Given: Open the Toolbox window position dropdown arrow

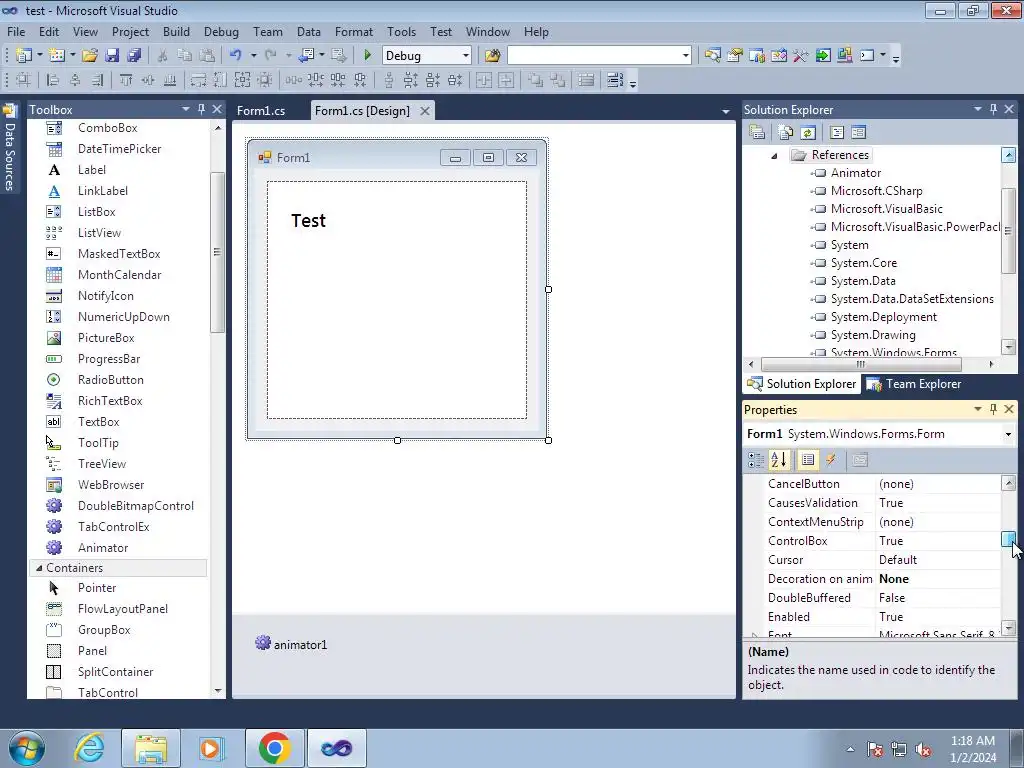Looking at the screenshot, I should point(185,109).
